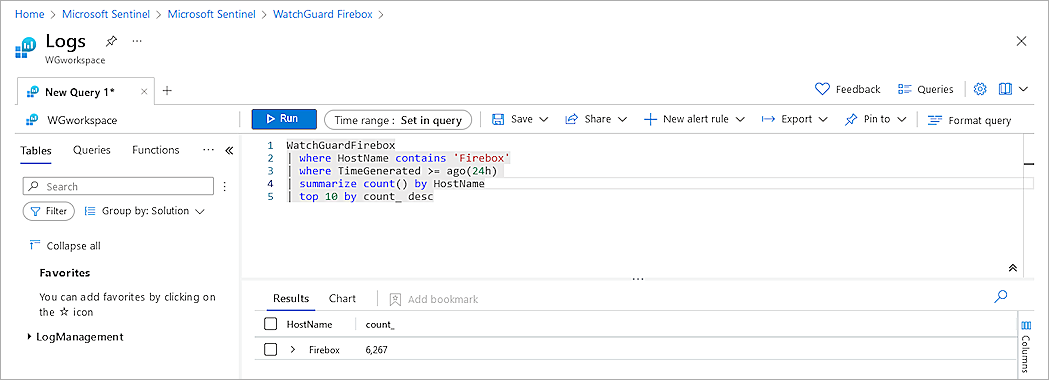Collapse the side panel with double chevron
Image resolution: width=1049 pixels, height=380 pixels.
point(229,151)
